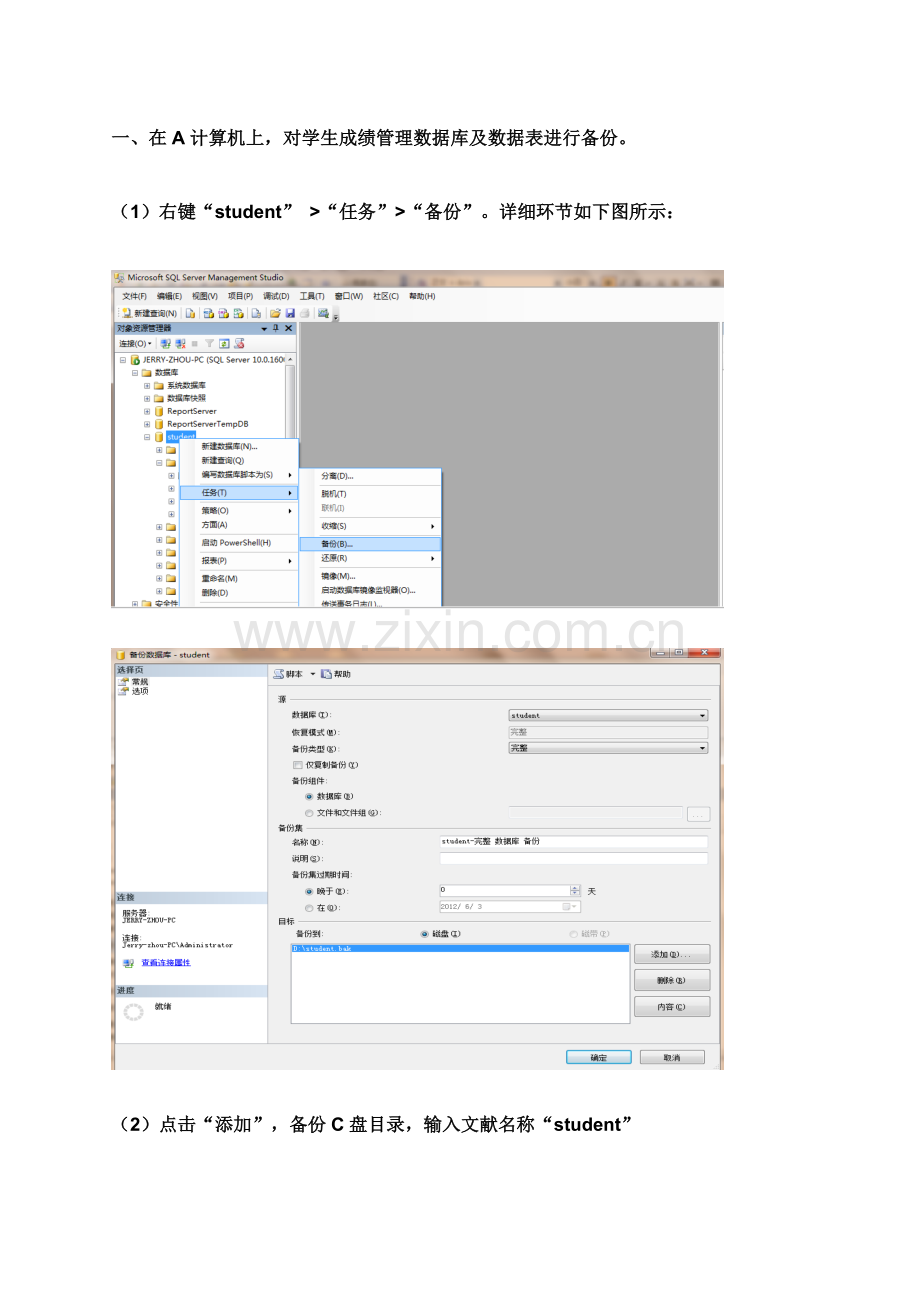Screen dimensions: 920x1302
Task: Click the days spinner for 晚于 field
Action: 575,890
